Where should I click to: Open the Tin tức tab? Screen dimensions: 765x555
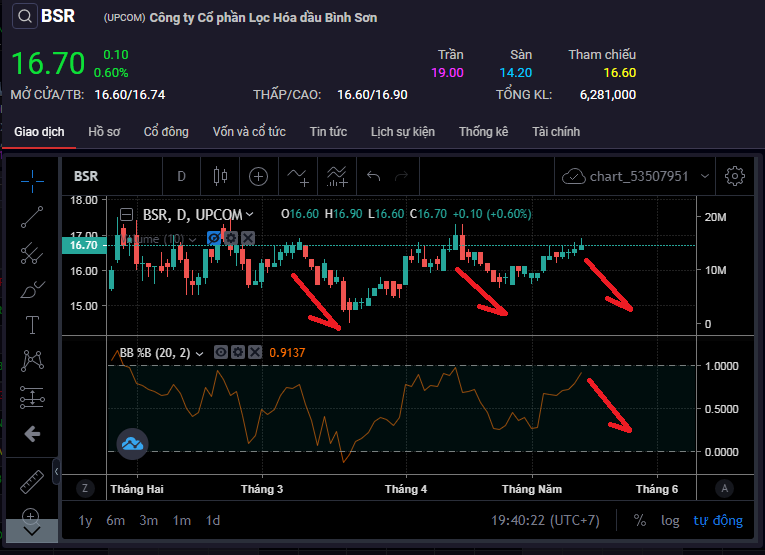(328, 132)
